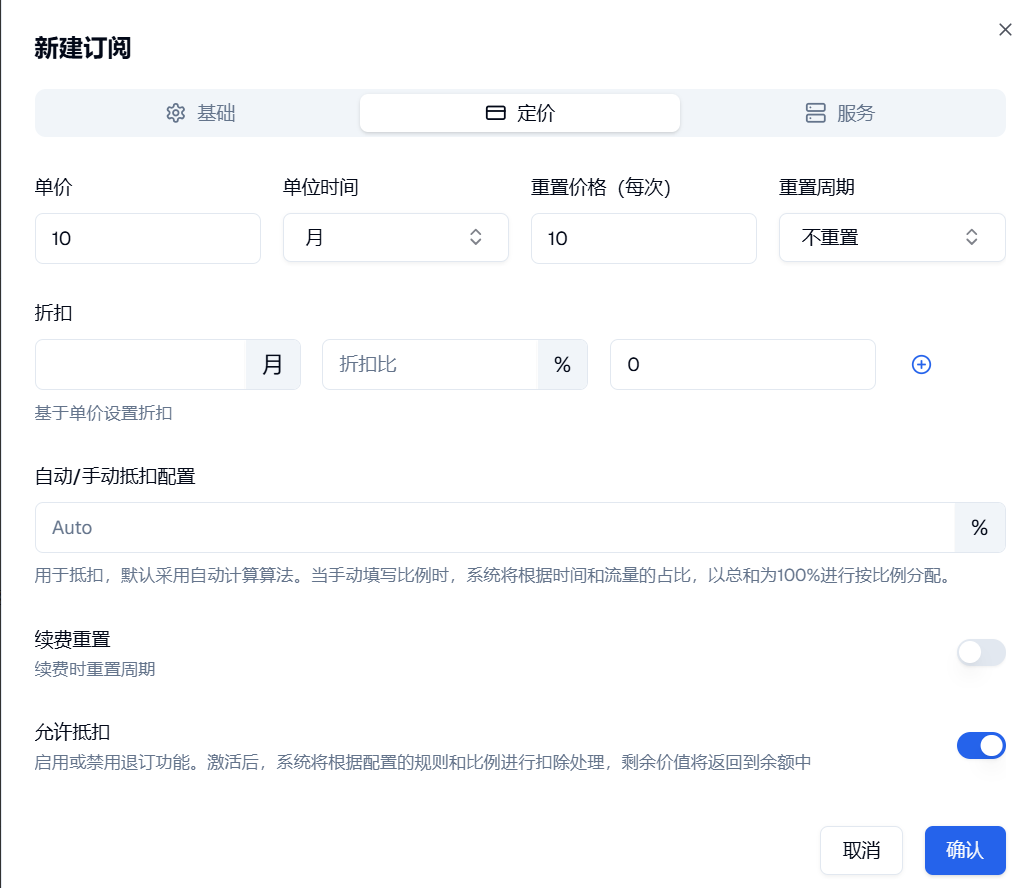Select the 定价 tab
Screen dimensions: 1020x888
(520, 113)
